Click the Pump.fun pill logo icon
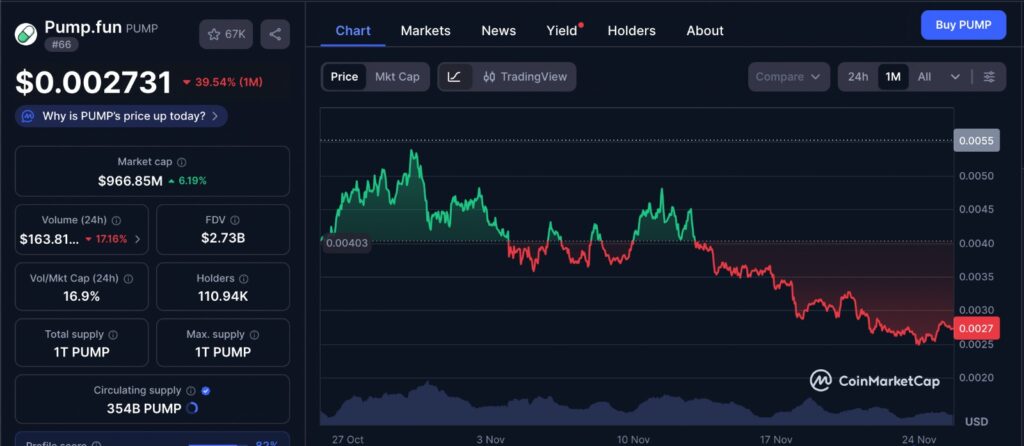The image size is (1024, 446). pyautogui.click(x=26, y=35)
